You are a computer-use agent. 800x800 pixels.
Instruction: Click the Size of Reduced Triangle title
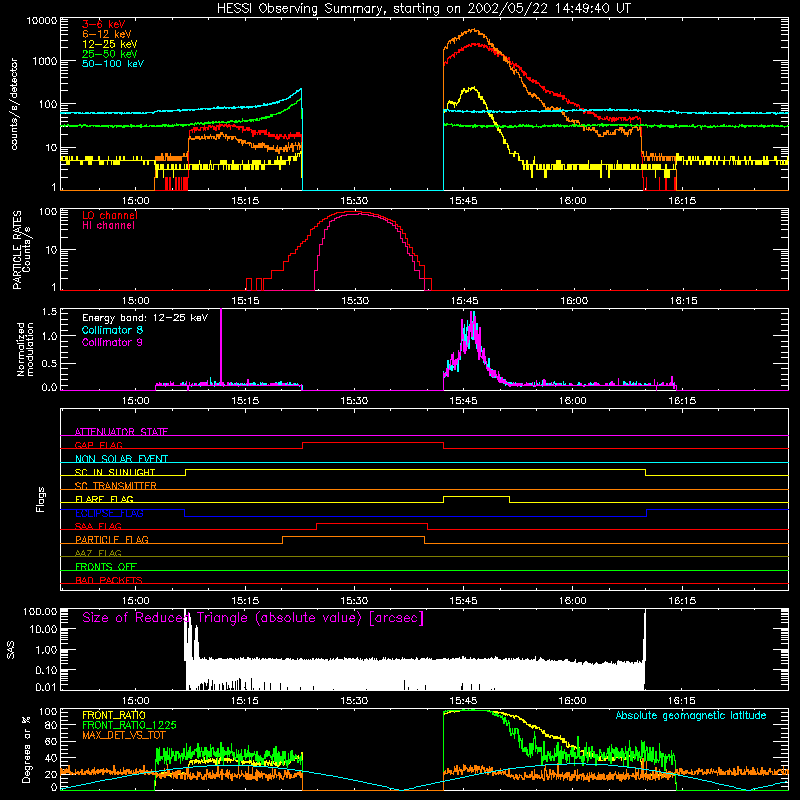tap(253, 618)
